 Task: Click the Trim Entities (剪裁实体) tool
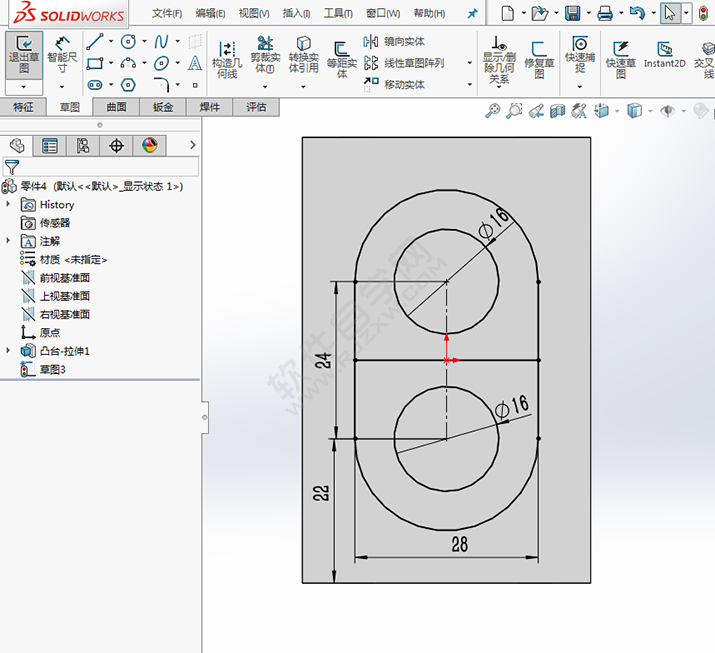click(265, 54)
